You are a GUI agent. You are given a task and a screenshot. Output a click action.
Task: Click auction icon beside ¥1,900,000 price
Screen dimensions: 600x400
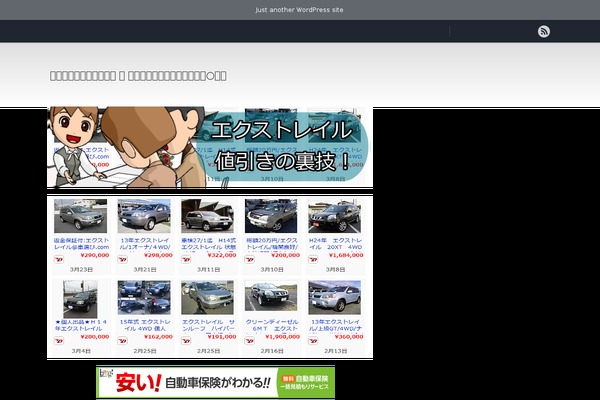pos(249,341)
